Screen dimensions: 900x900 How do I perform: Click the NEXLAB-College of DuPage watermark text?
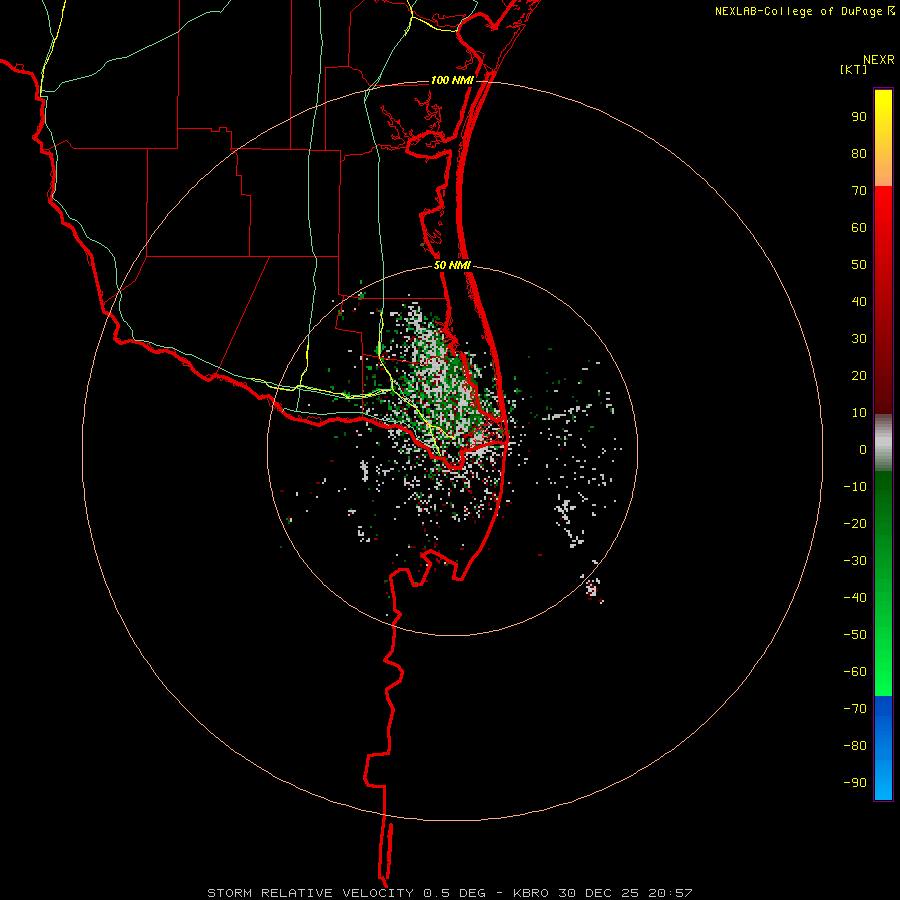point(804,11)
